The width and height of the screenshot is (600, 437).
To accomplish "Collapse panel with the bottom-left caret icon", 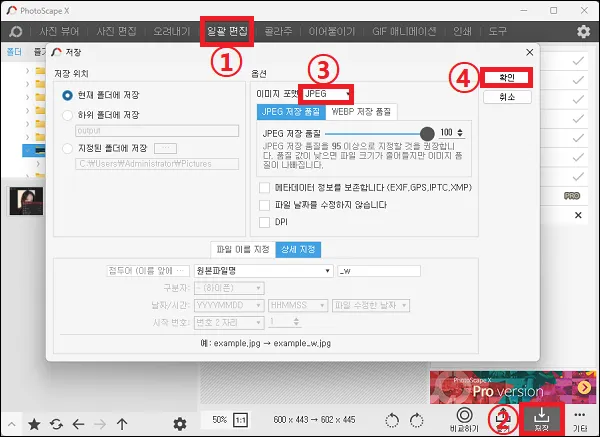I will (11, 424).
